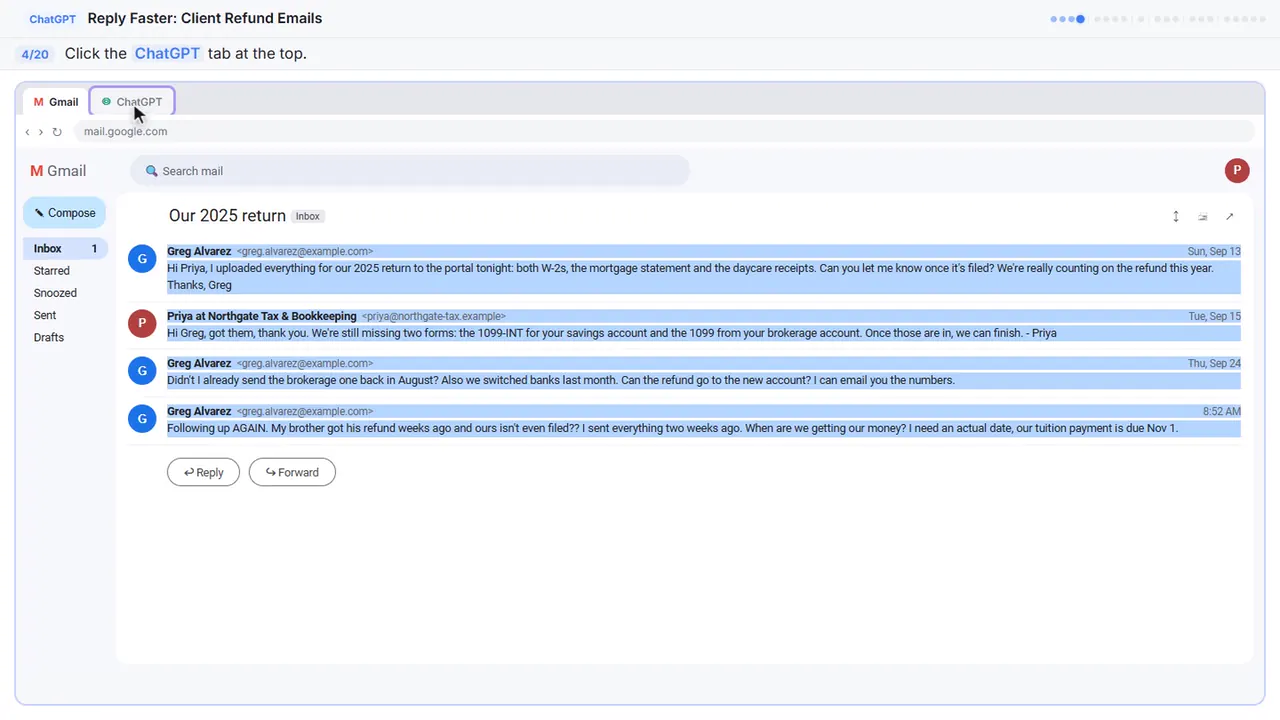The width and height of the screenshot is (1280, 720).
Task: Click the browser forward arrow
Action: [x=41, y=132]
